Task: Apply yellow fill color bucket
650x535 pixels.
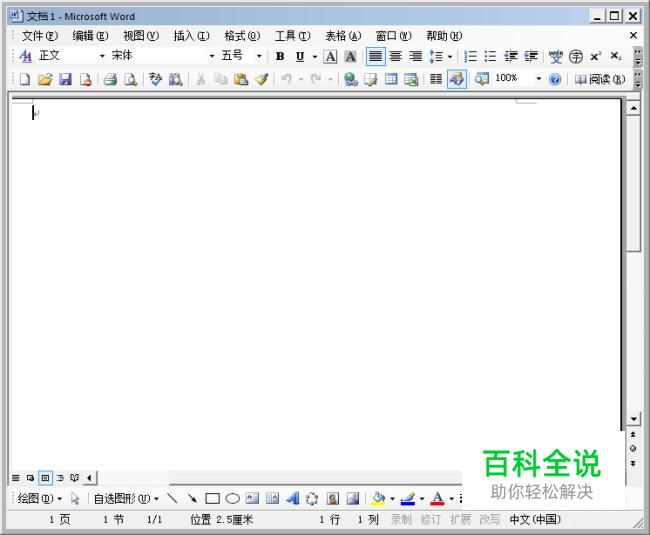Action: (378, 498)
